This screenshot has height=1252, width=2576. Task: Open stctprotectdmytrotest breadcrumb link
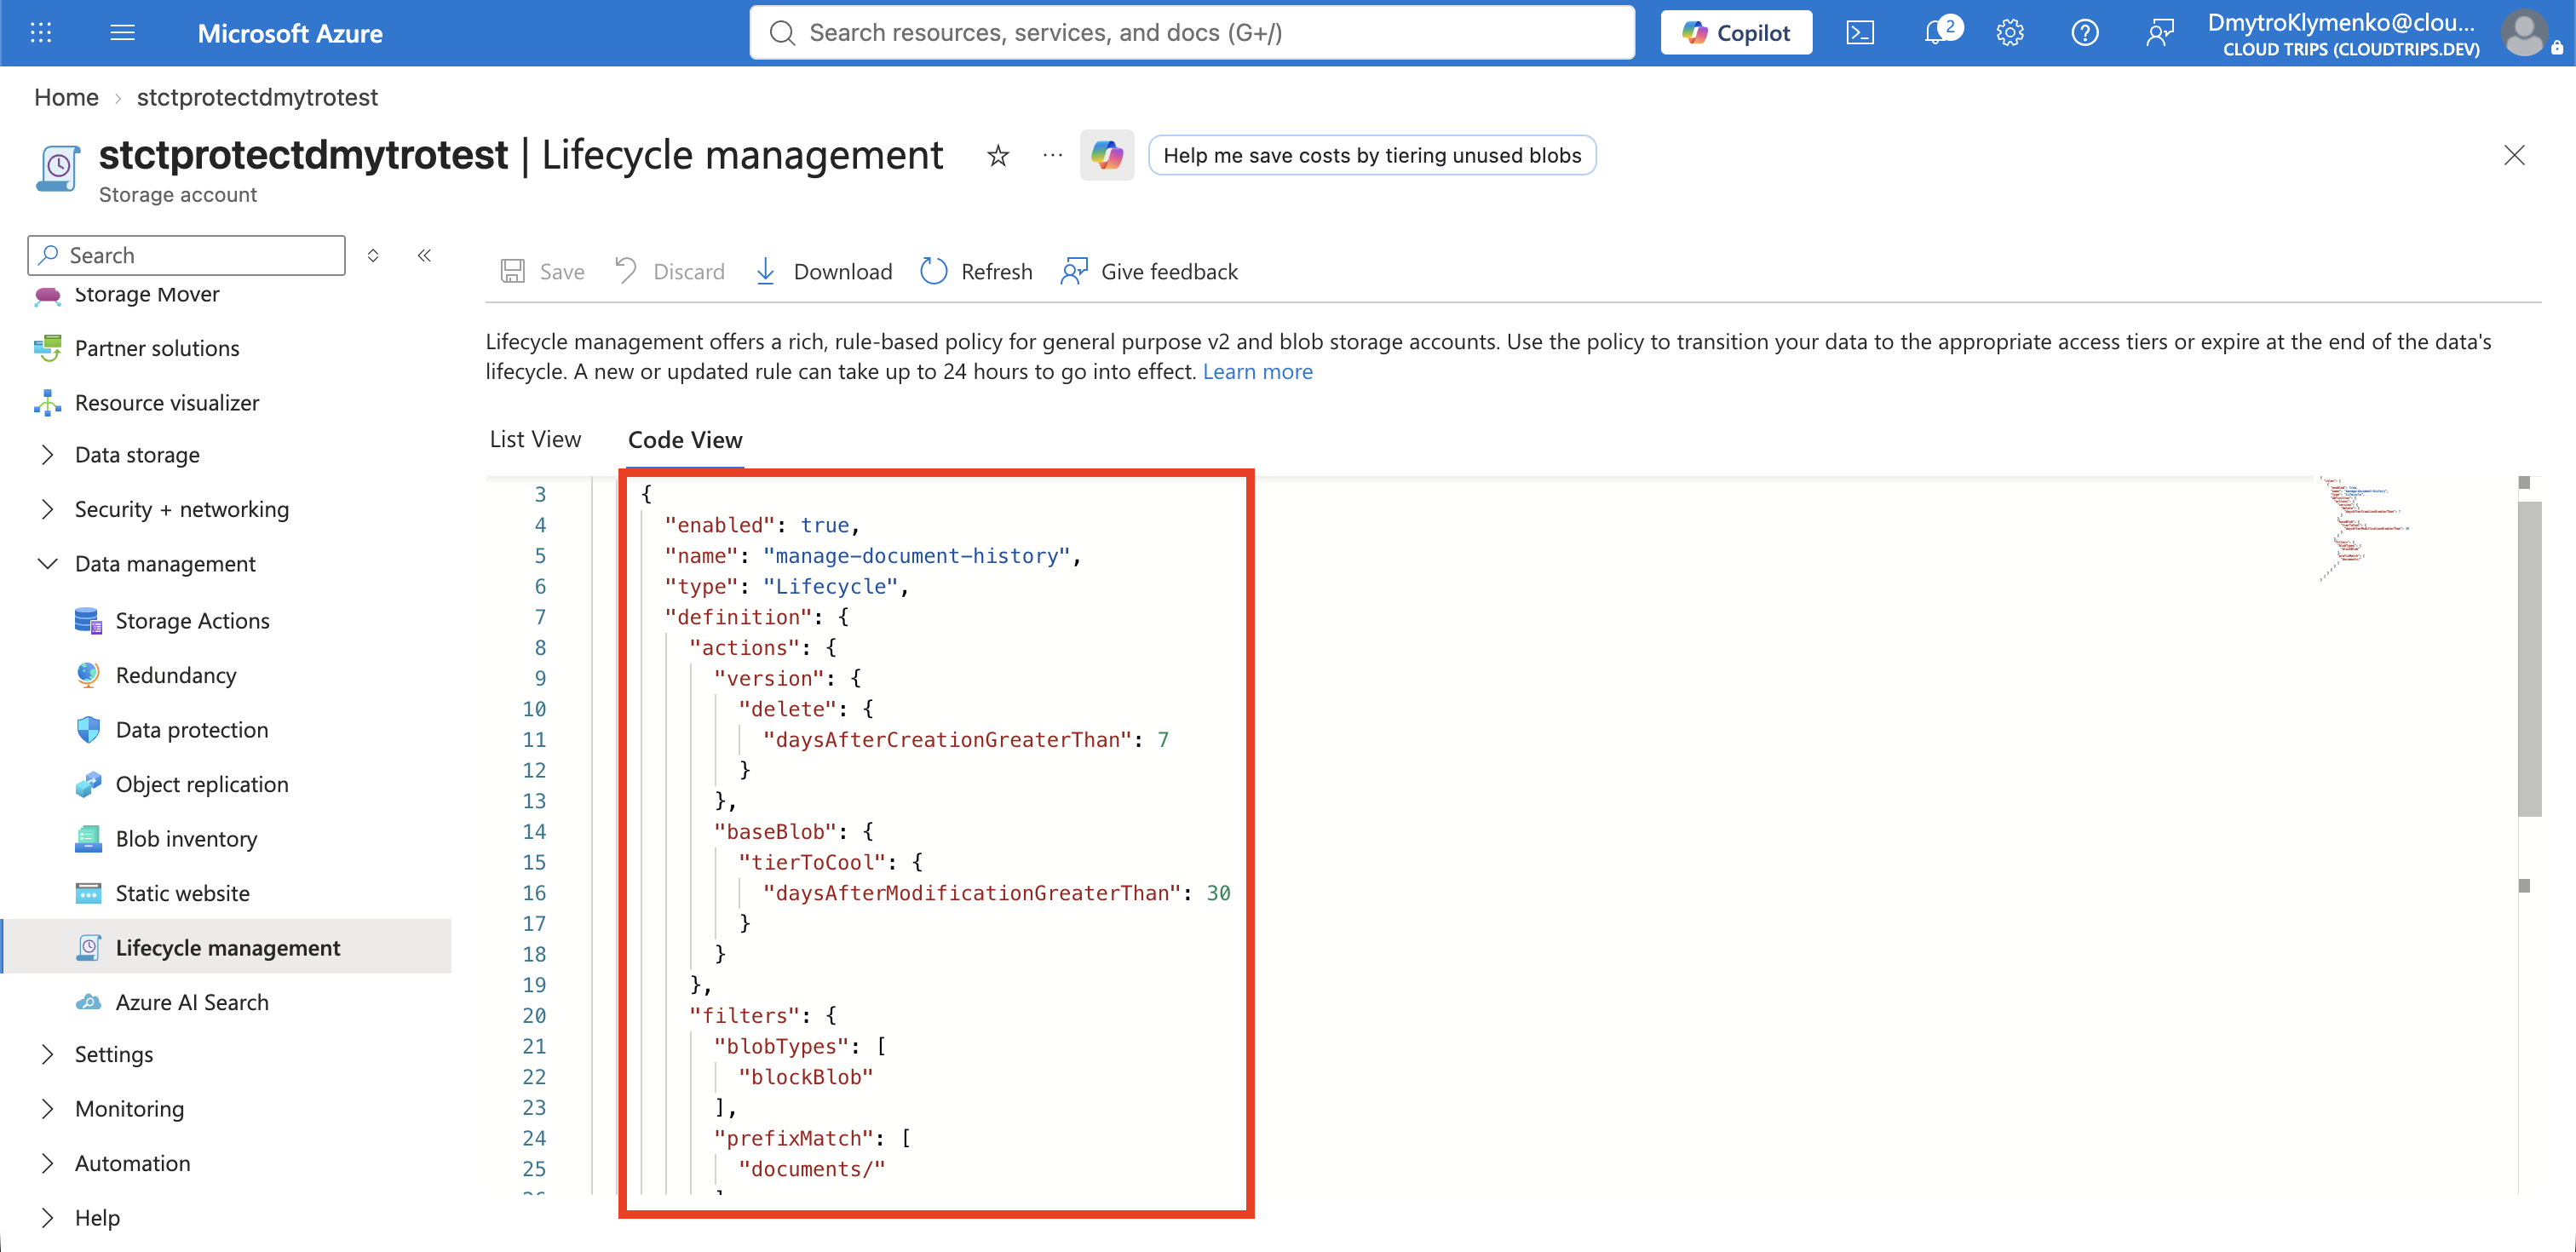point(257,97)
